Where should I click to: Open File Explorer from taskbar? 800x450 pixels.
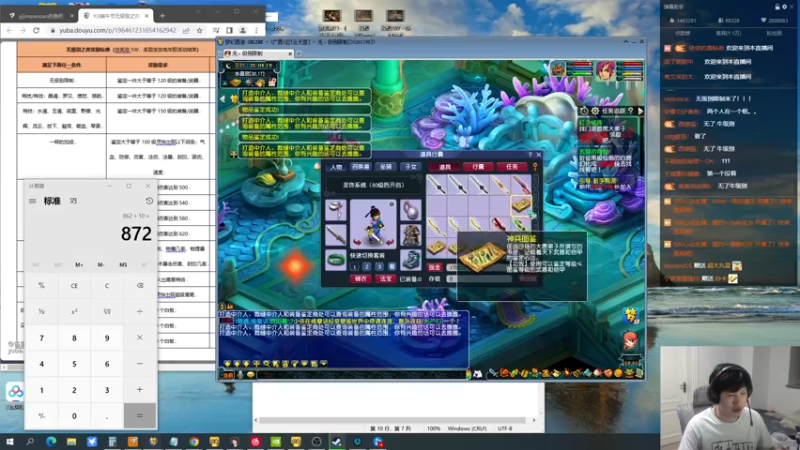tap(71, 442)
